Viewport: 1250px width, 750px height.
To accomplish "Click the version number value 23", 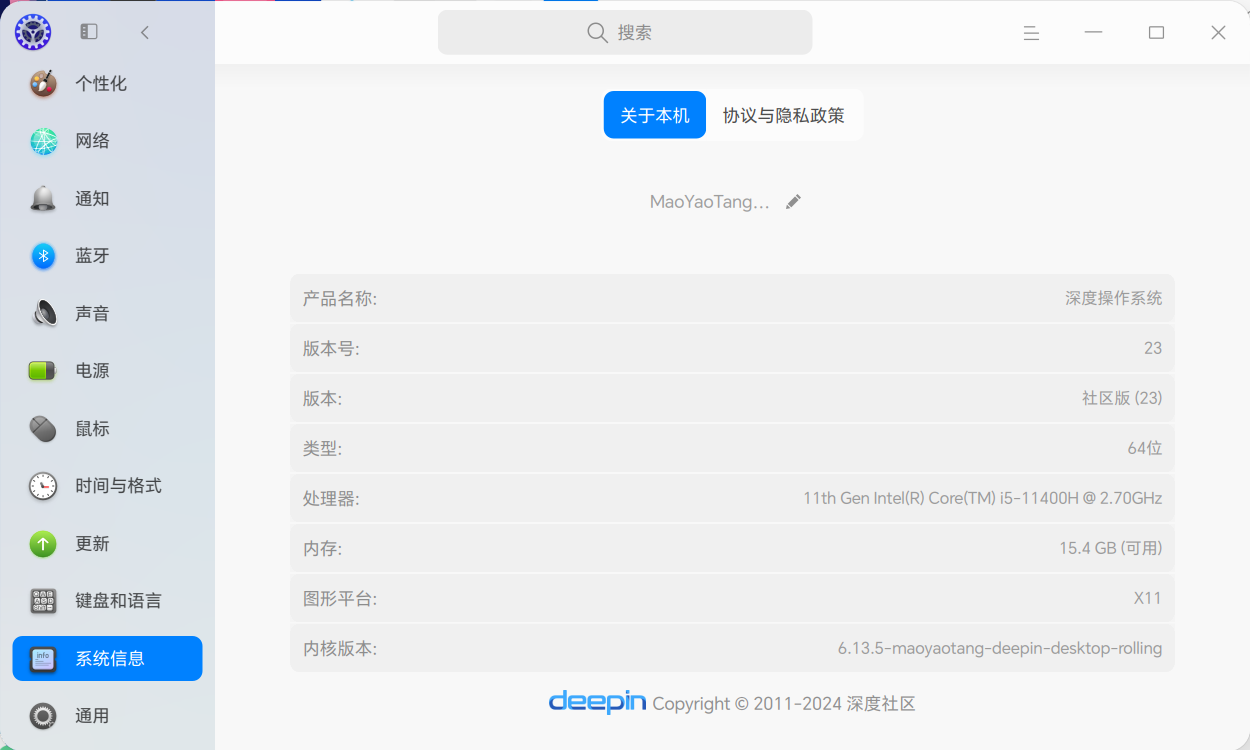I will click(1153, 348).
